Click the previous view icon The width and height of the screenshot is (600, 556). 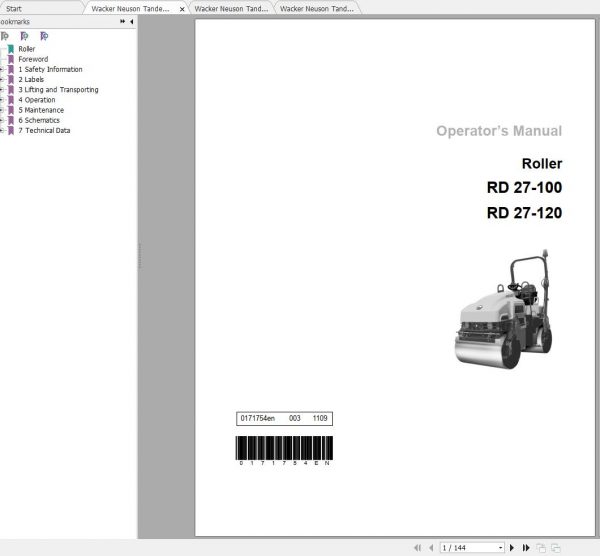pyautogui.click(x=541, y=548)
